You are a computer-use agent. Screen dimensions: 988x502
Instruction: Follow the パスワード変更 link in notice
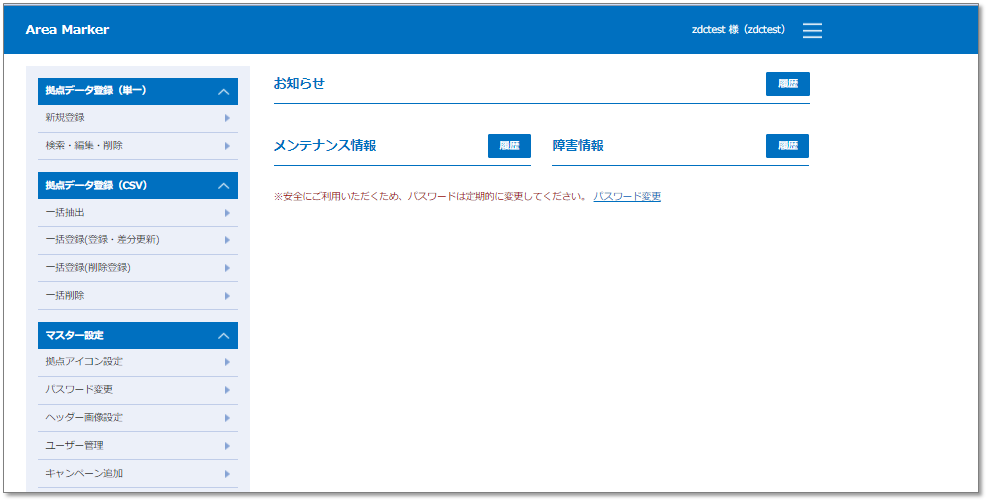pos(627,197)
